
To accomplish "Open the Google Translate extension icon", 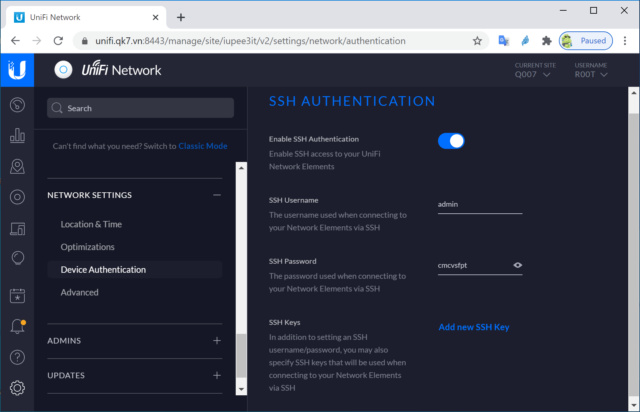I will click(x=504, y=41).
